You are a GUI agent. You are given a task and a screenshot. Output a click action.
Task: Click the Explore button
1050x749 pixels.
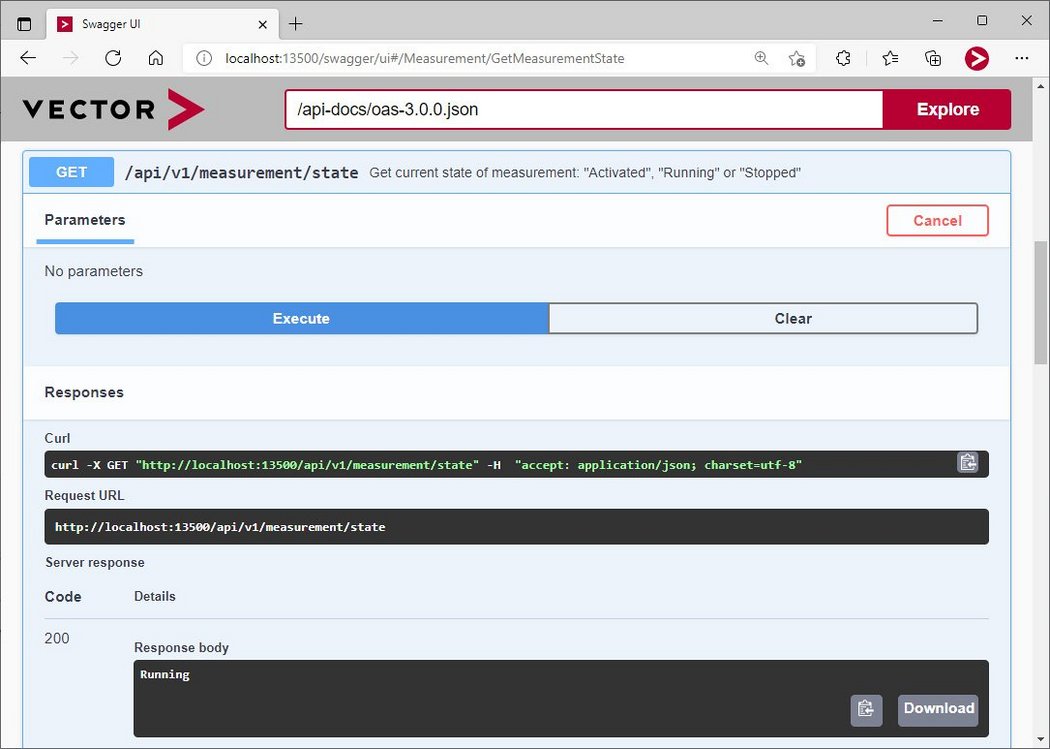click(947, 109)
